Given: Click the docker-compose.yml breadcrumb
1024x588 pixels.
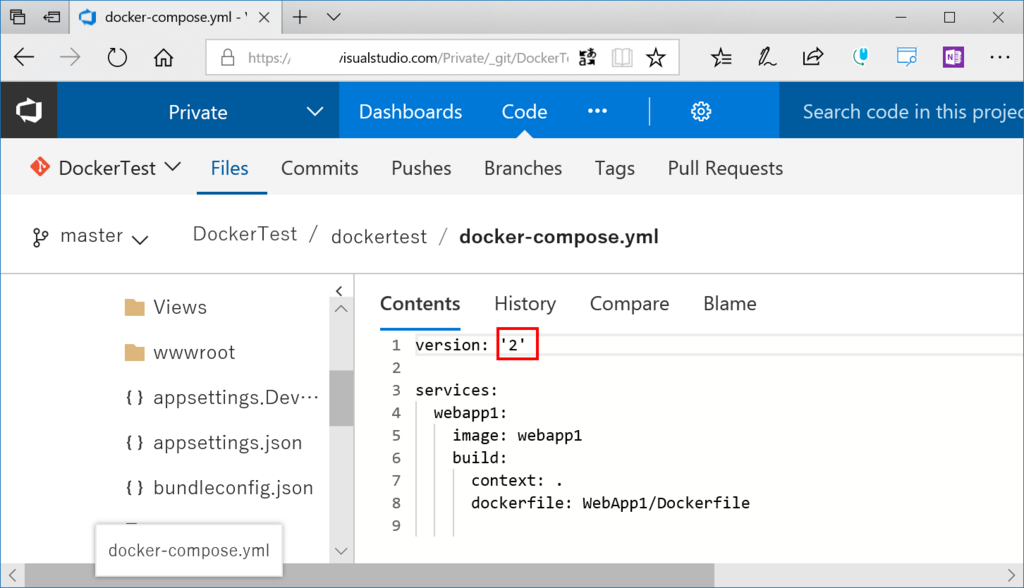Looking at the screenshot, I should point(558,237).
